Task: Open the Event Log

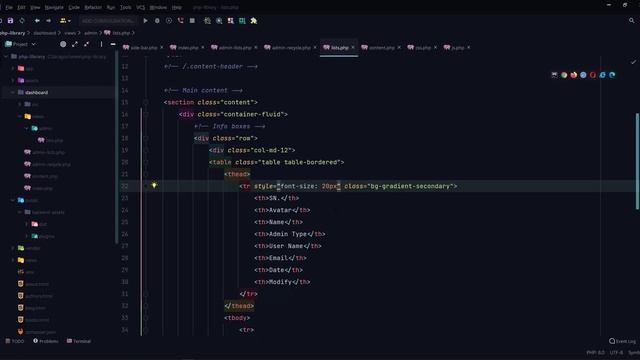Action: 622,341
